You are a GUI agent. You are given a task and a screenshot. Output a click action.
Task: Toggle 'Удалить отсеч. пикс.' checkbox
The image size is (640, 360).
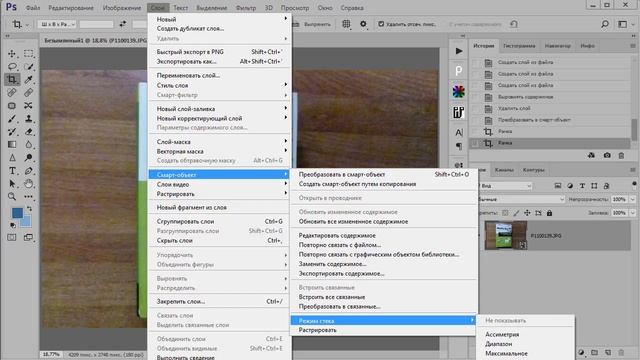coord(381,24)
